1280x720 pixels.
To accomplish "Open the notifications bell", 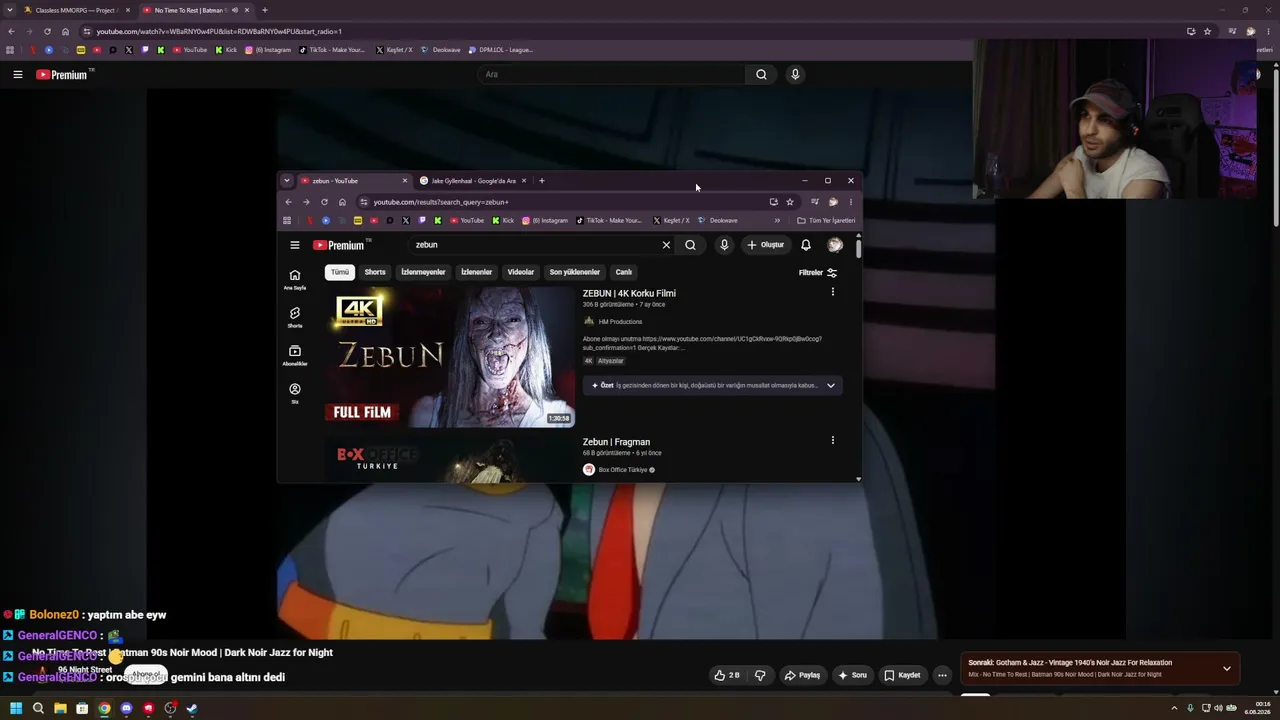I will tap(806, 245).
